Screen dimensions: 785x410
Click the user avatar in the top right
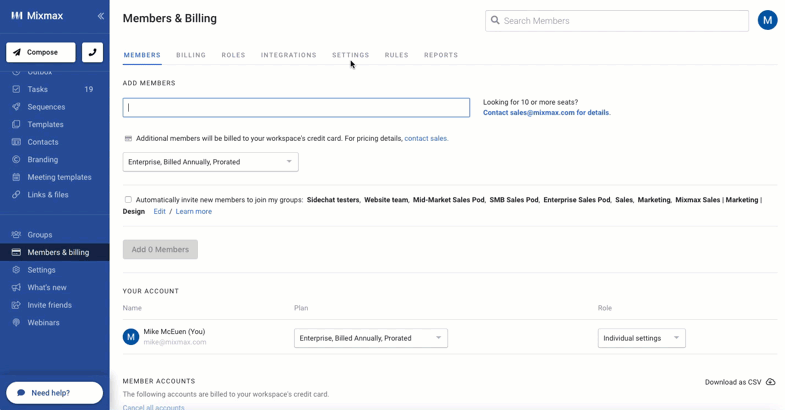767,21
